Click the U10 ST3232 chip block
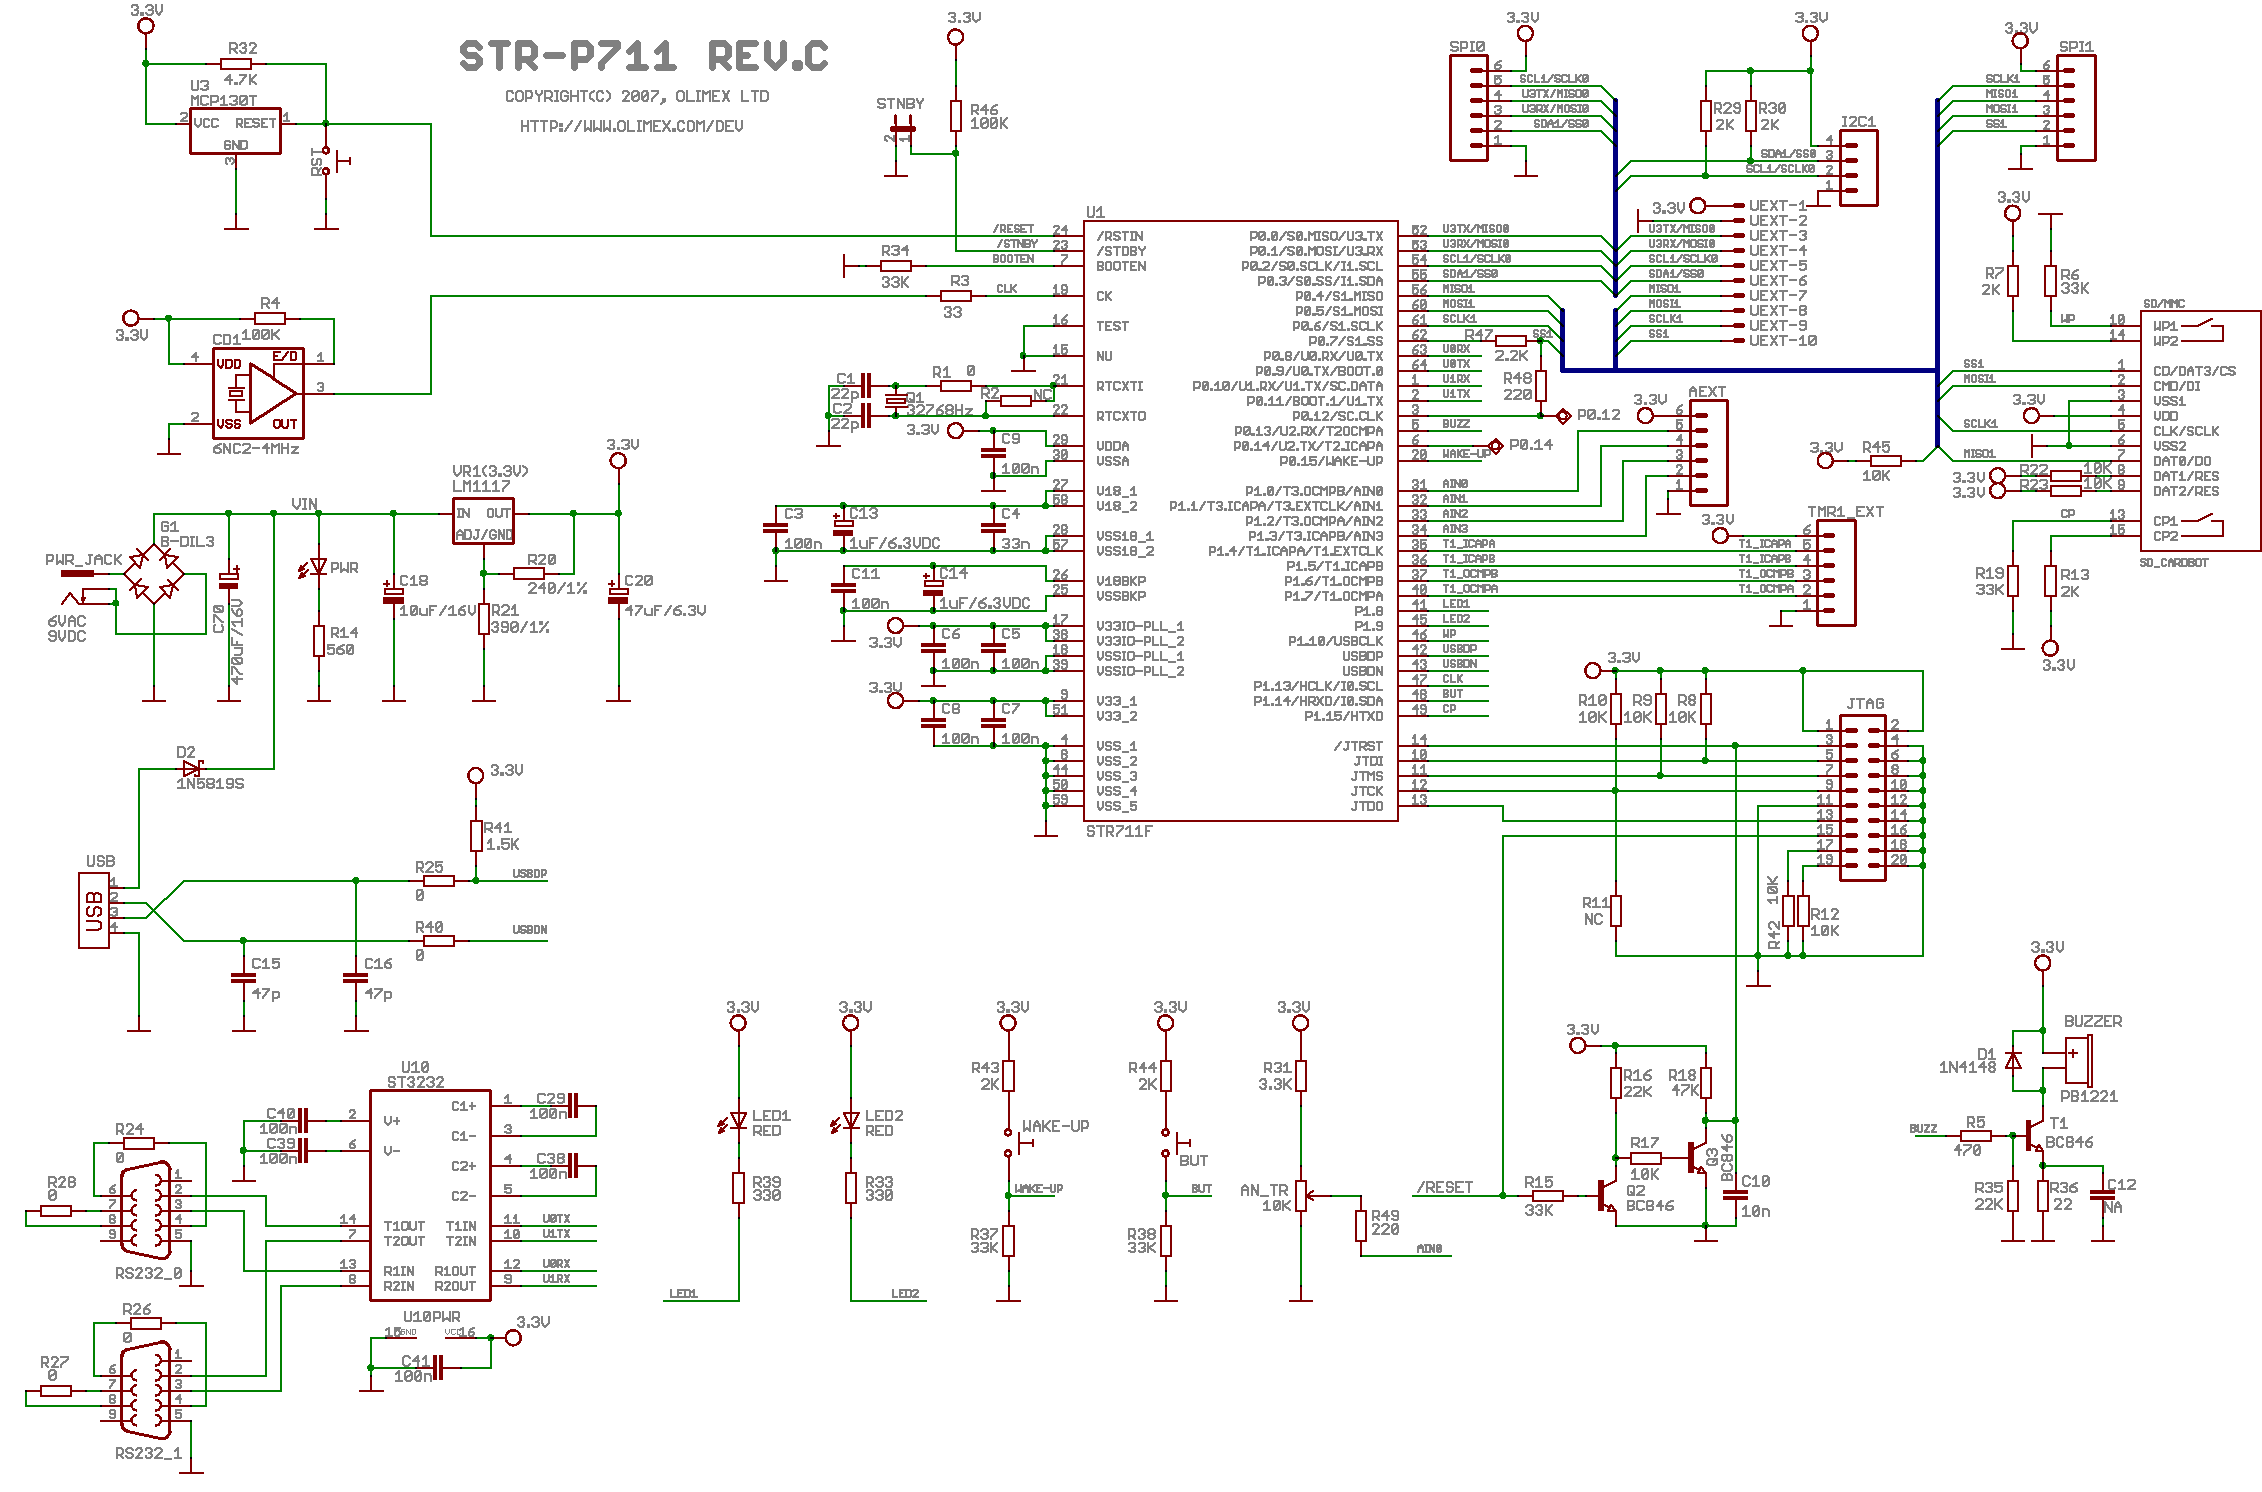Screen dimensions: 2262x1492 click(x=431, y=1195)
